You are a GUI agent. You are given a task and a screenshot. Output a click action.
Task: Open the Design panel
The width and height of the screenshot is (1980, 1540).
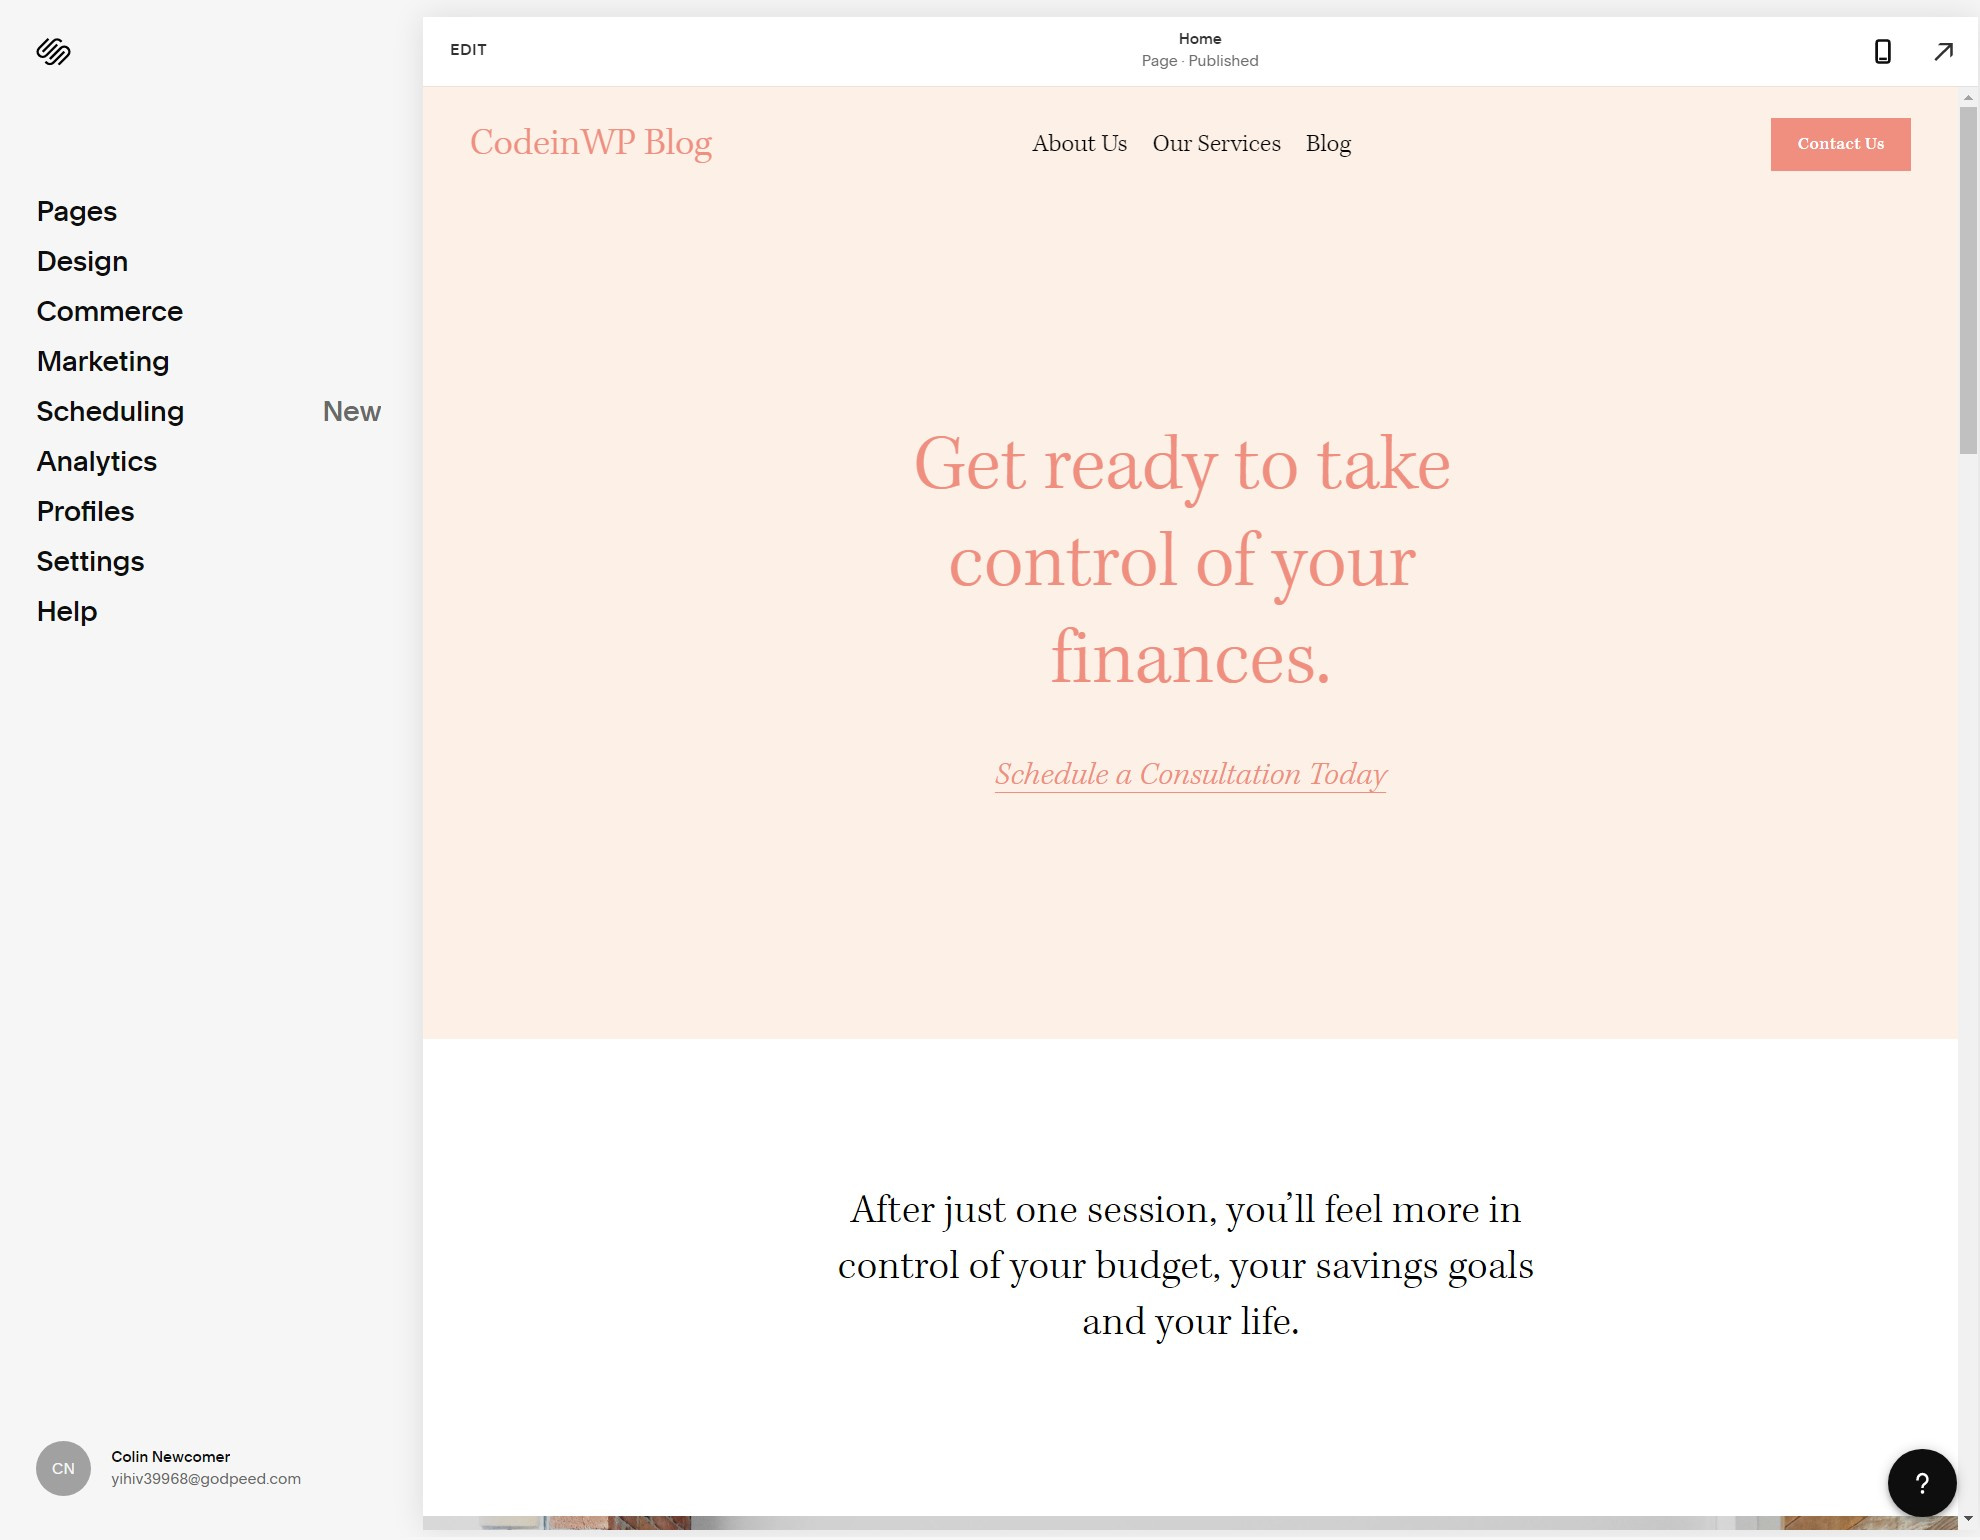tap(81, 261)
